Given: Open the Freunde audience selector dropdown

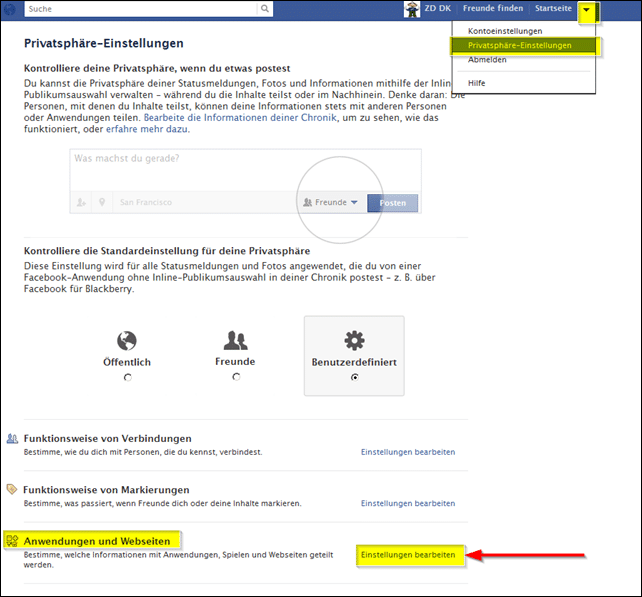Looking at the screenshot, I should (330, 202).
